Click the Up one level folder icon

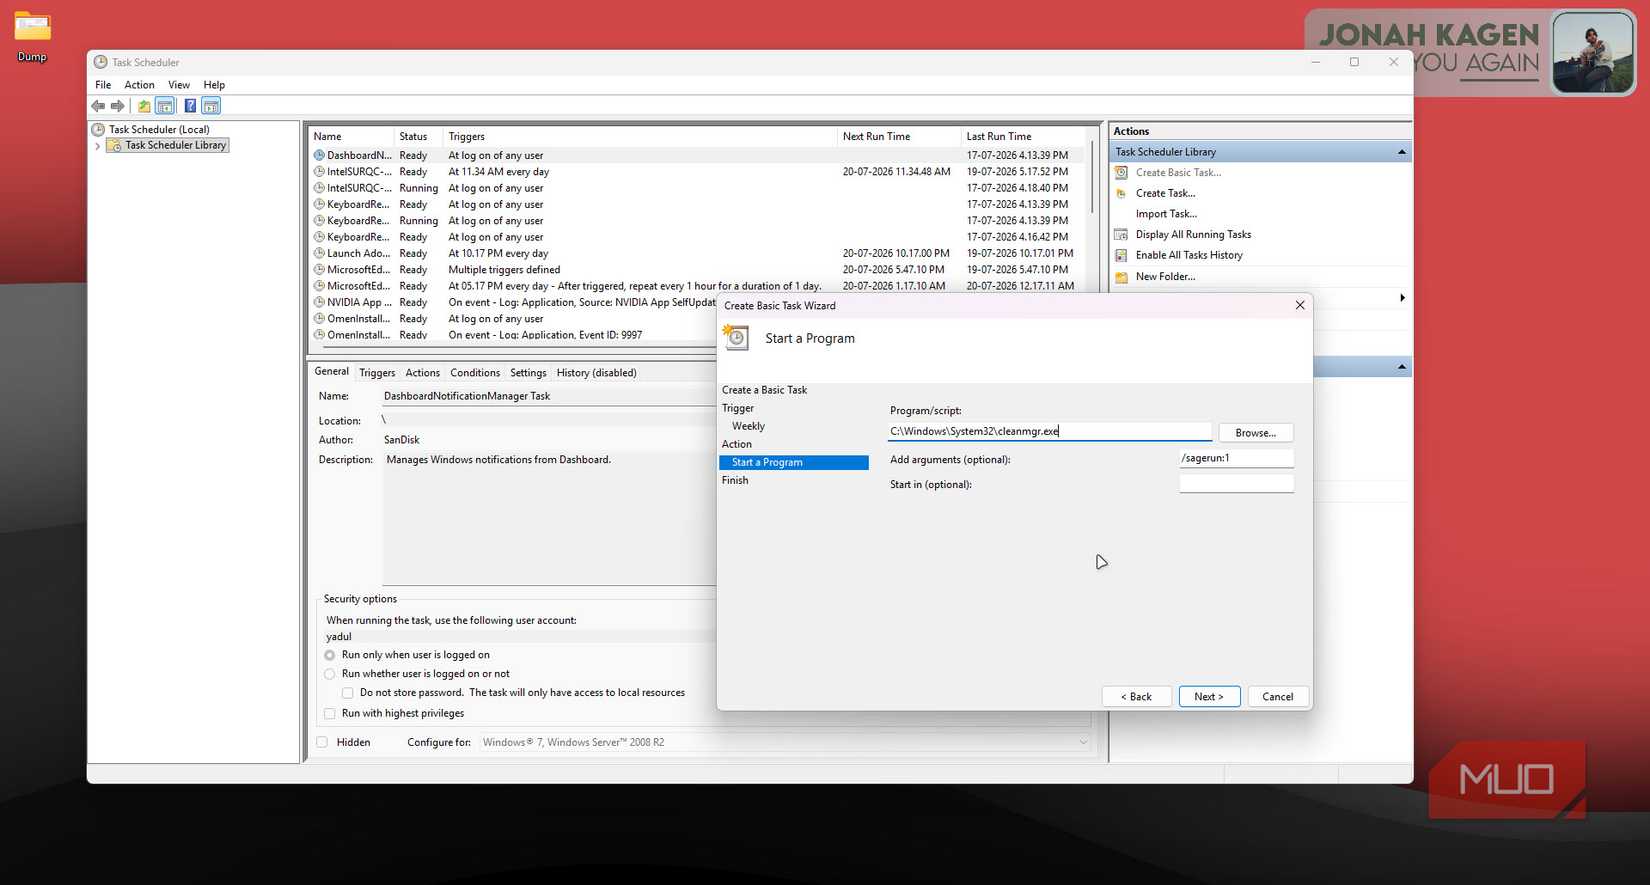[x=144, y=106]
